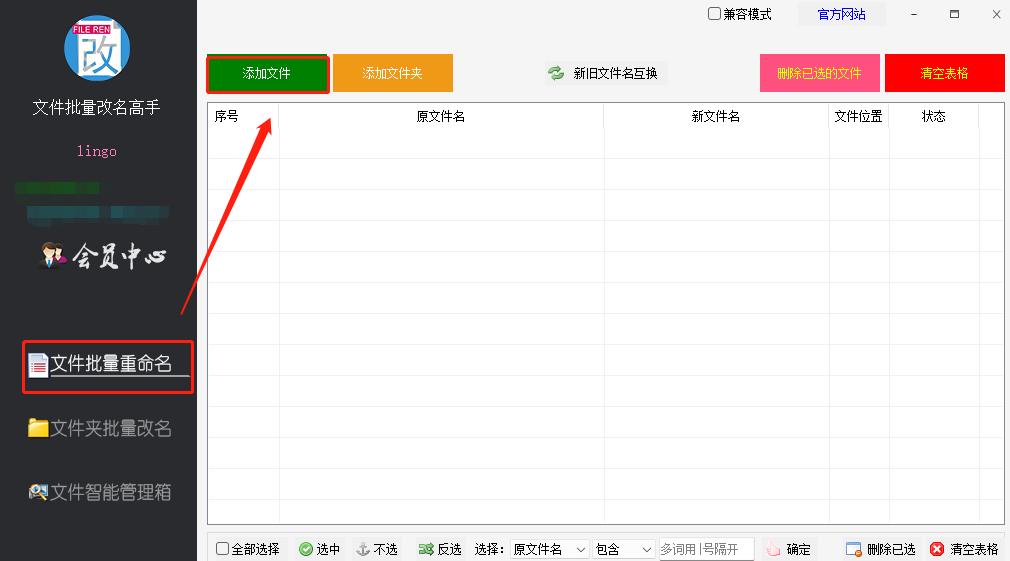Focus the 多词用|号隔开 input field
This screenshot has height=561, width=1010.
pos(706,549)
